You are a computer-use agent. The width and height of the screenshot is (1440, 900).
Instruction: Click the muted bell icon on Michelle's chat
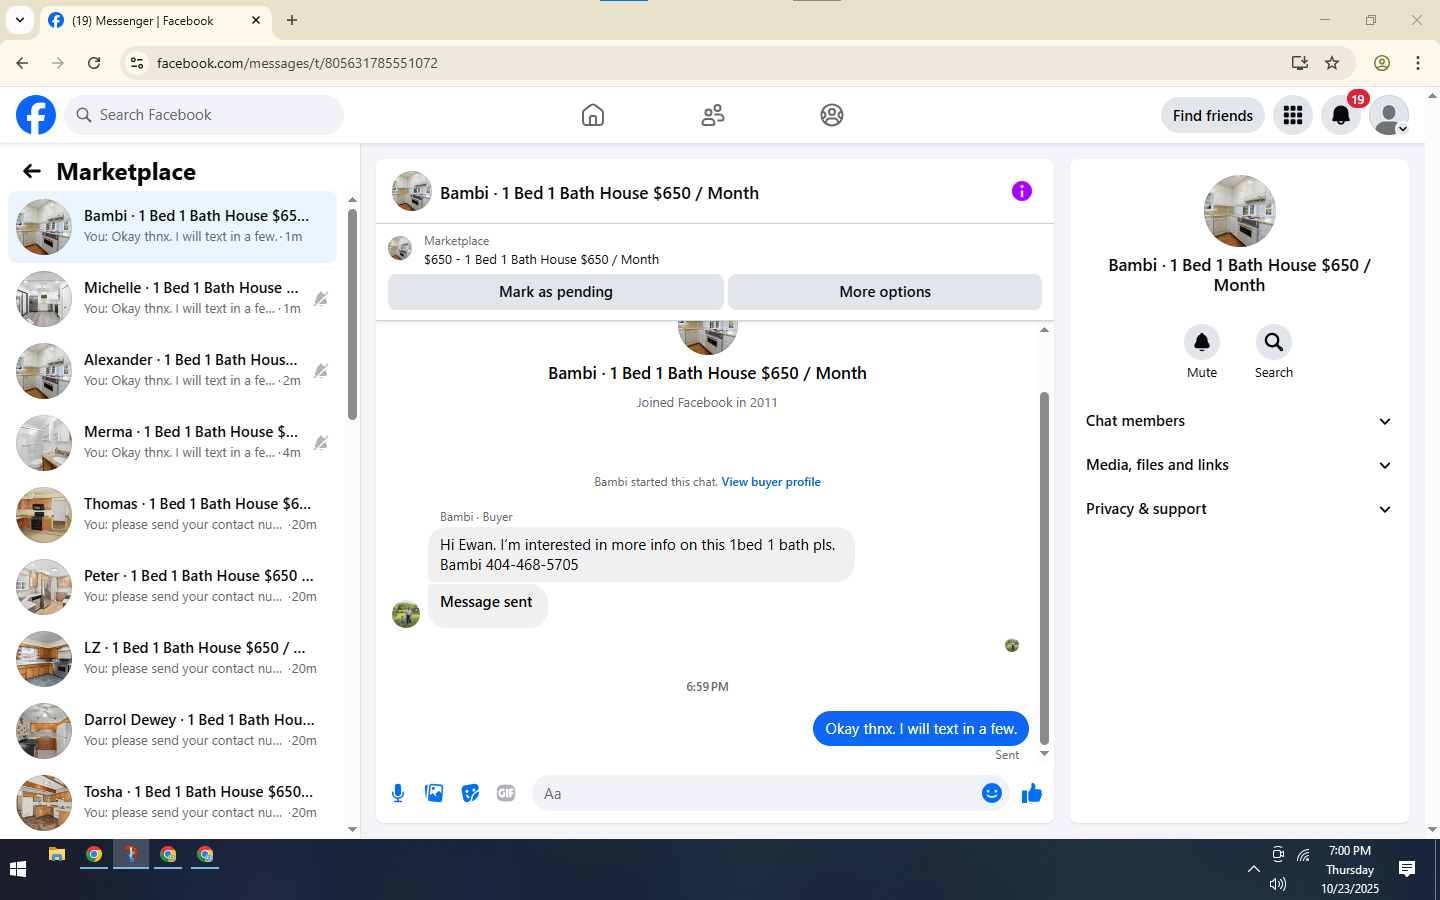pos(321,299)
